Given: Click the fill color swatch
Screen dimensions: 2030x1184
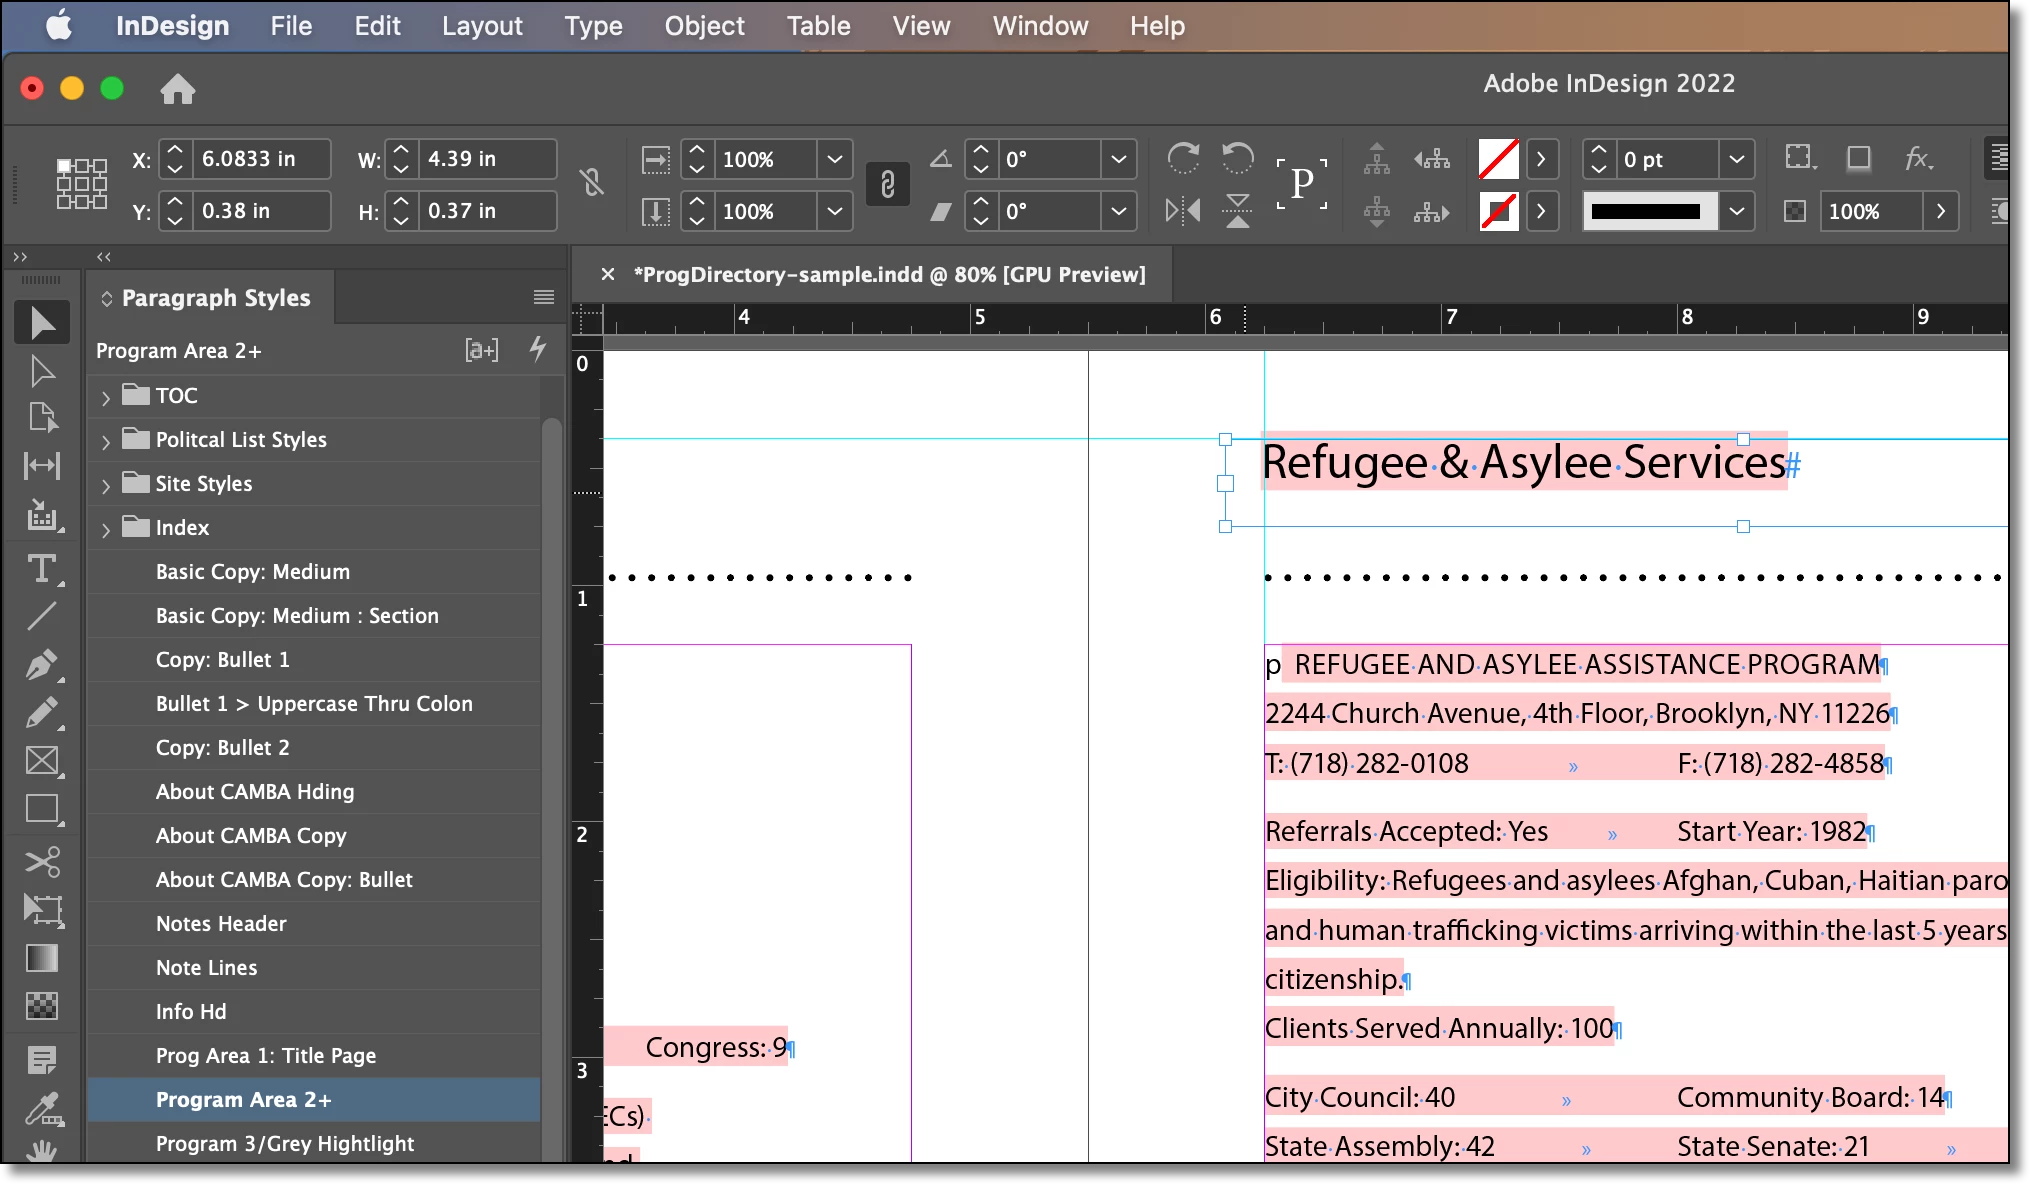Looking at the screenshot, I should click(x=1498, y=159).
